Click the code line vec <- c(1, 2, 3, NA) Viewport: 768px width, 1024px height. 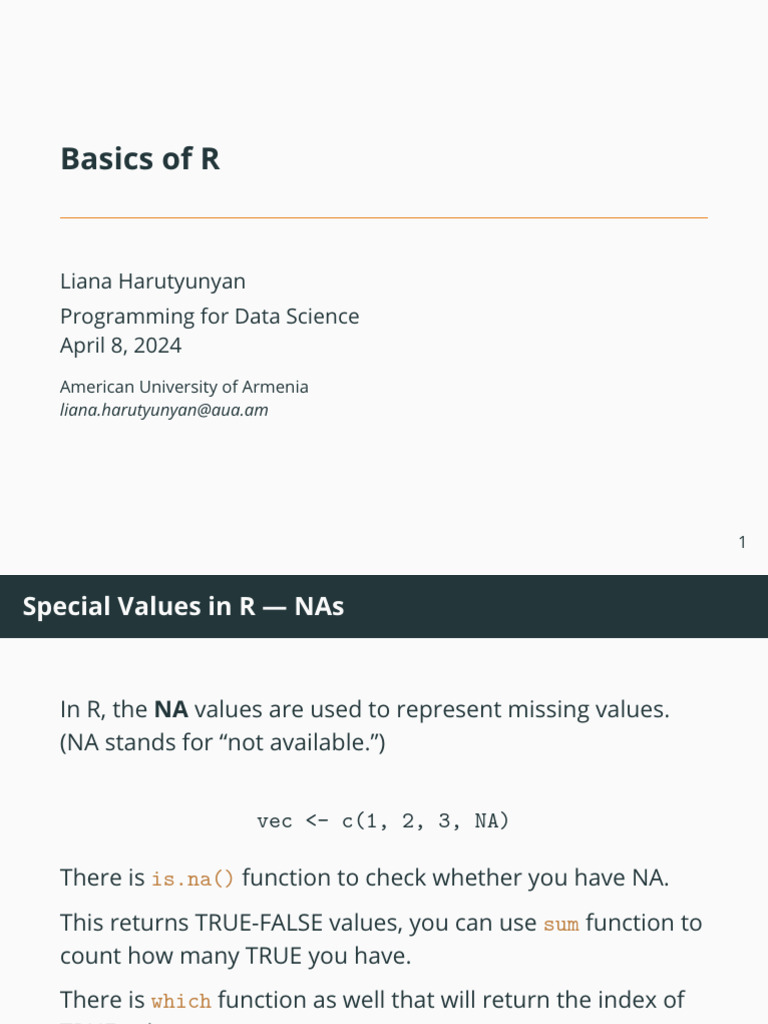[x=383, y=822]
